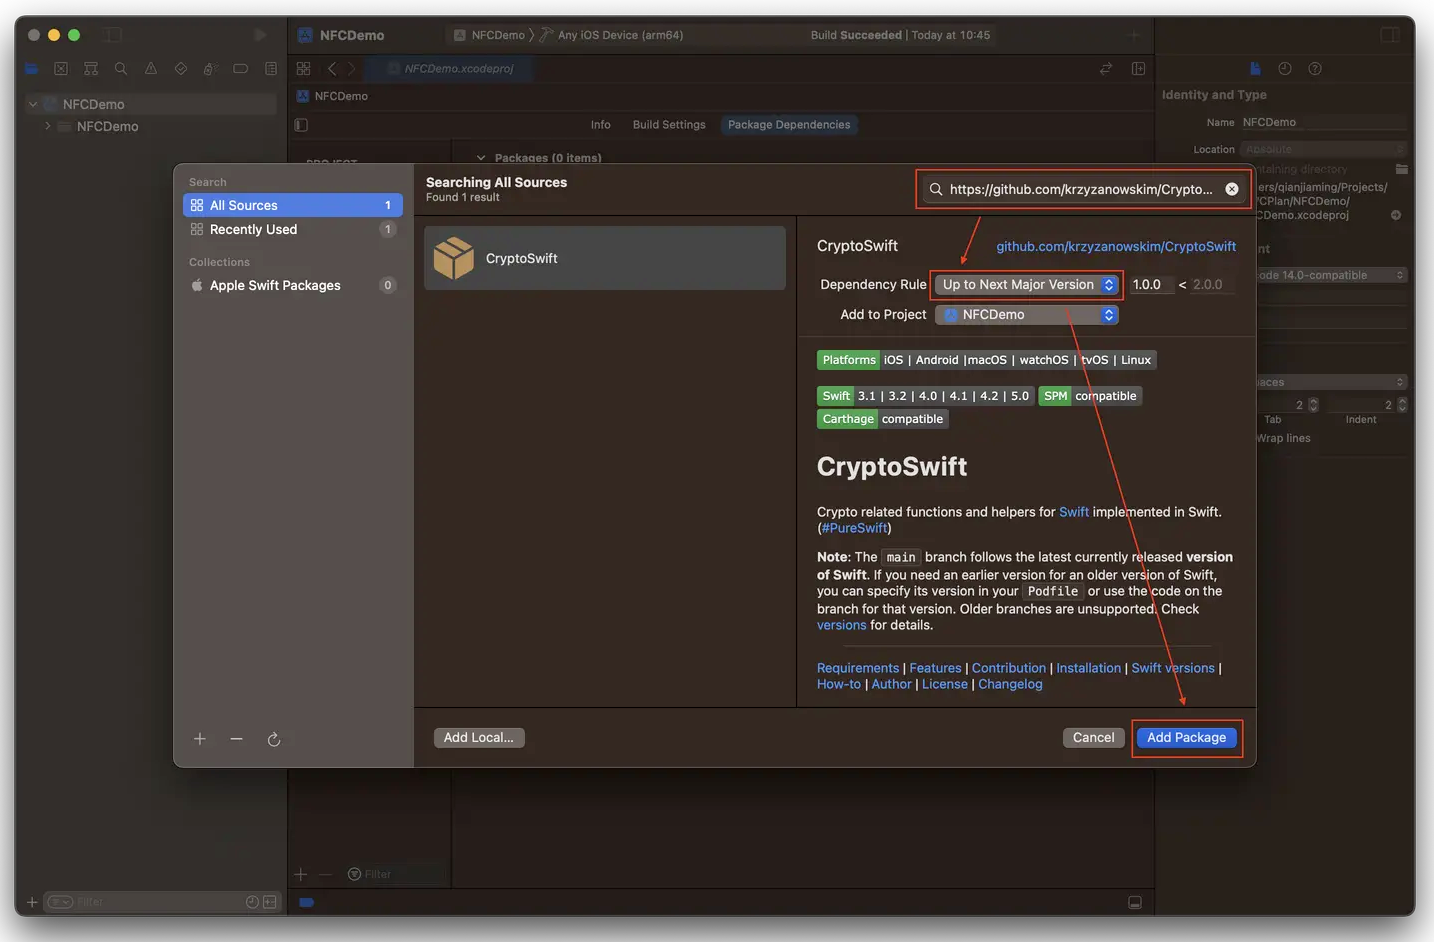The image size is (1434, 942).
Task: Toggle the debug area at bottom right
Action: coord(1135,902)
